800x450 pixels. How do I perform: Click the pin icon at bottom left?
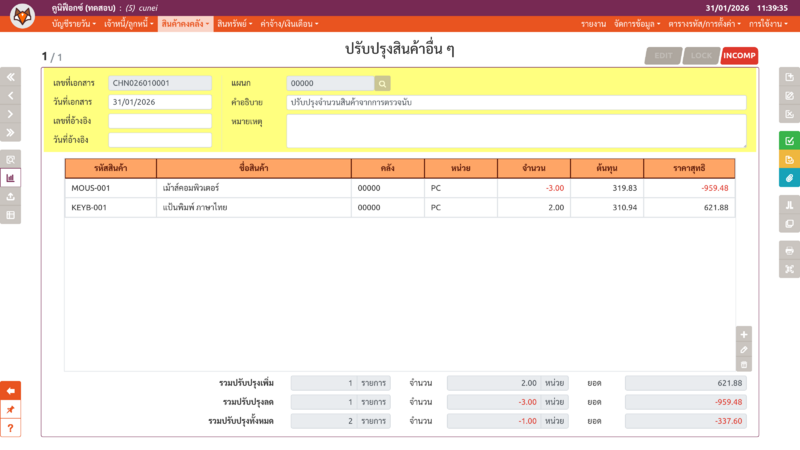11,410
